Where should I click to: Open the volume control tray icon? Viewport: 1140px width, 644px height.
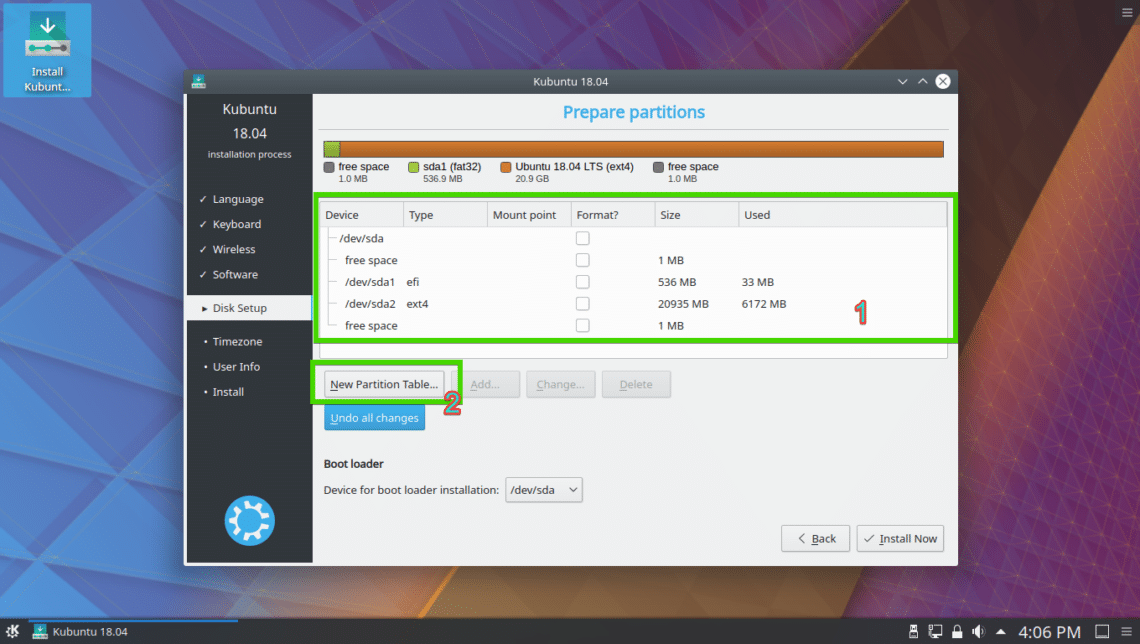[x=979, y=632]
